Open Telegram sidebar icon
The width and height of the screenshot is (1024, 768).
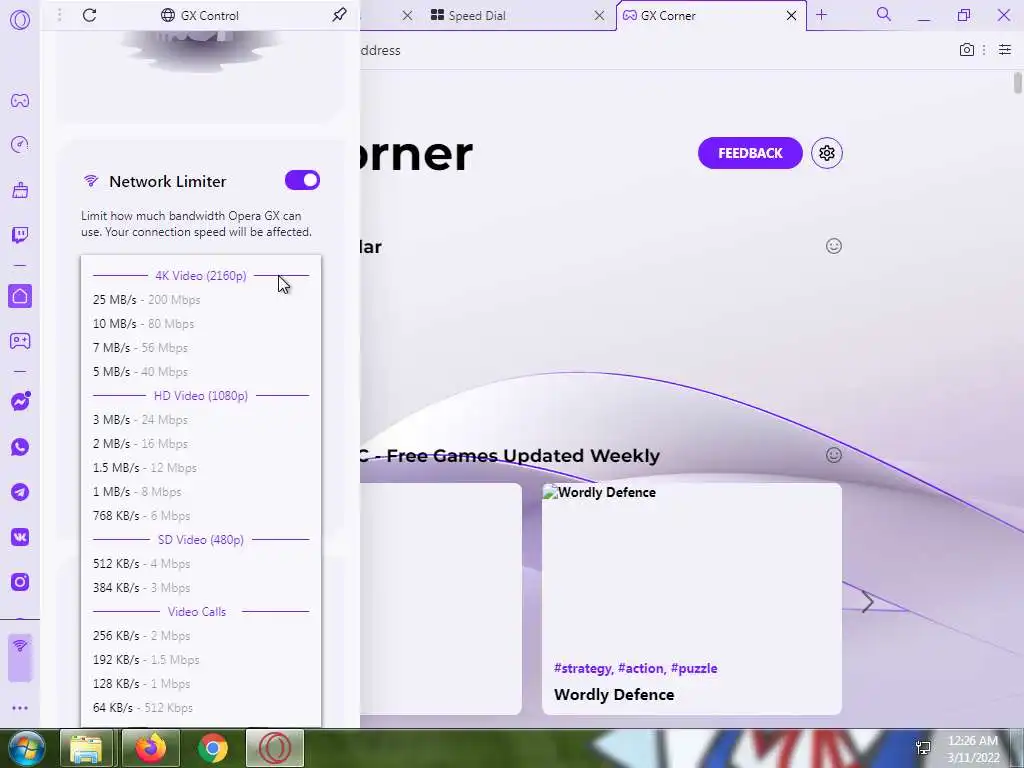tap(20, 492)
